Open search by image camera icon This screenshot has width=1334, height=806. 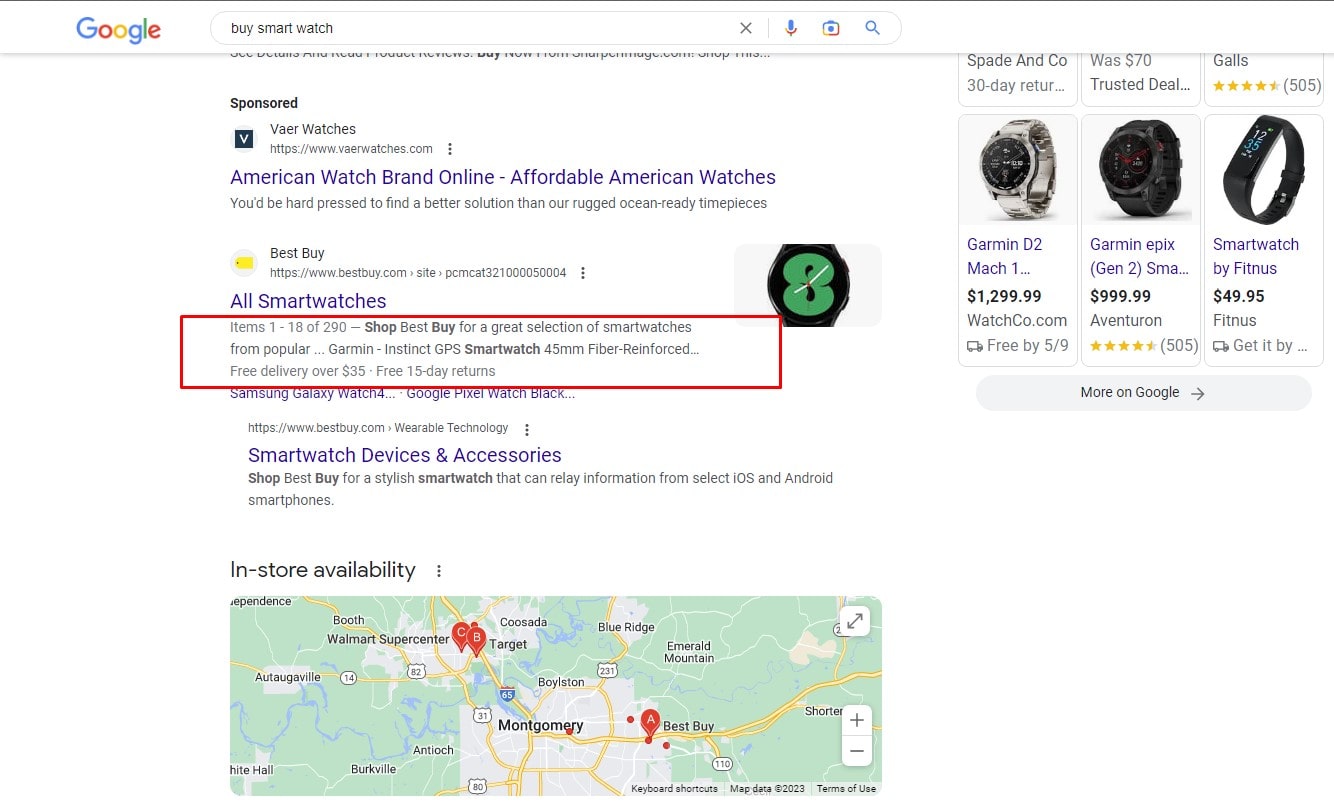coord(831,28)
